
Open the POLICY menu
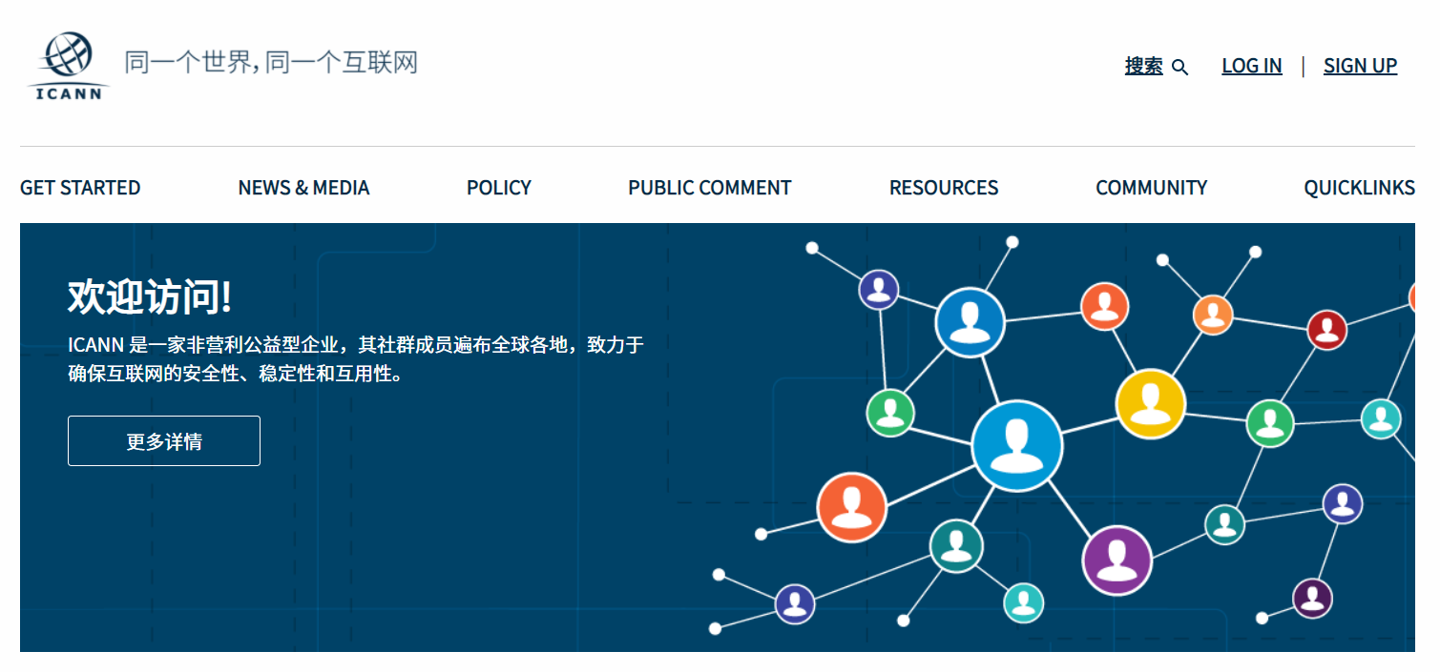click(499, 188)
